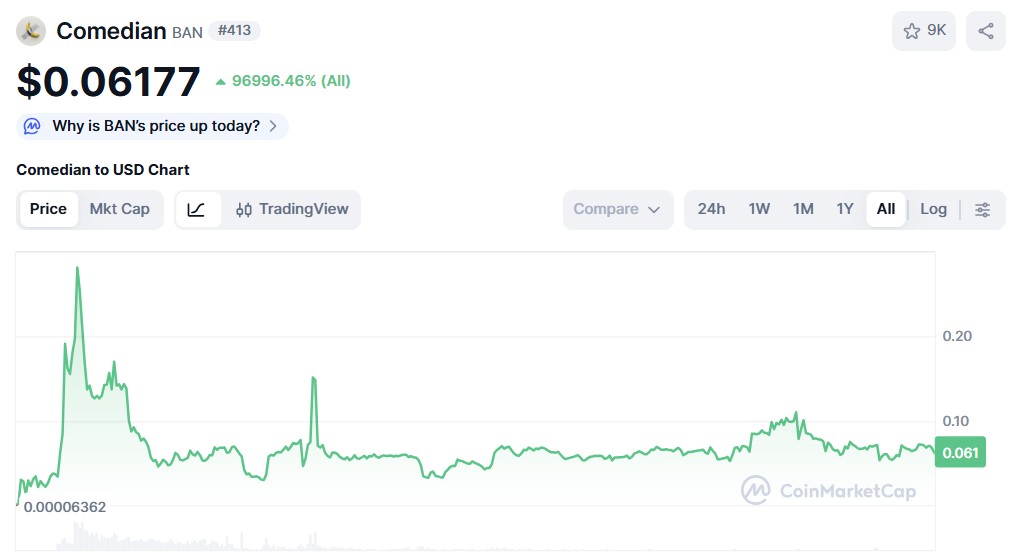This screenshot has height=556, width=1013.
Task: Click the #413 rank badge
Action: [235, 30]
